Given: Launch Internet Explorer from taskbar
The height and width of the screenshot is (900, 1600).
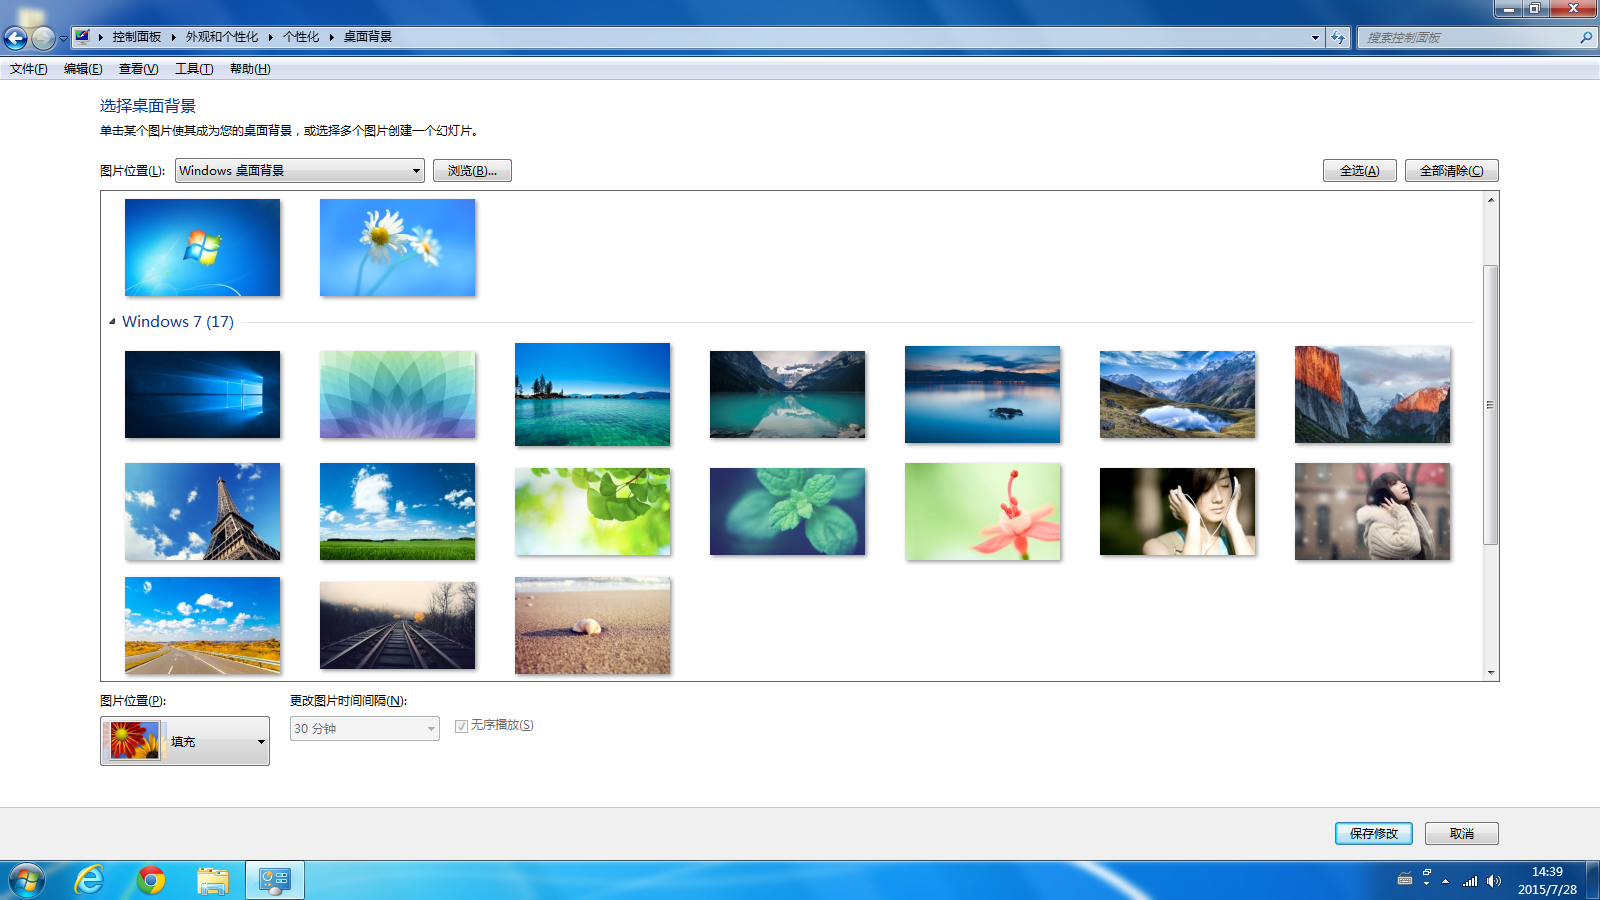Looking at the screenshot, I should pyautogui.click(x=89, y=880).
